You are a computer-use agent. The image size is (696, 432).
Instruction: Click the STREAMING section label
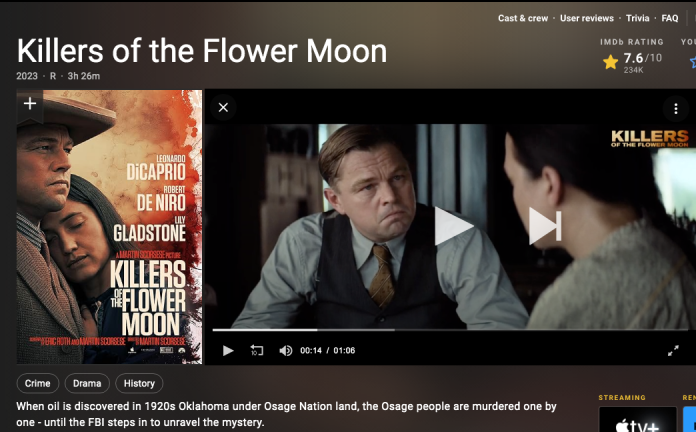[622, 398]
